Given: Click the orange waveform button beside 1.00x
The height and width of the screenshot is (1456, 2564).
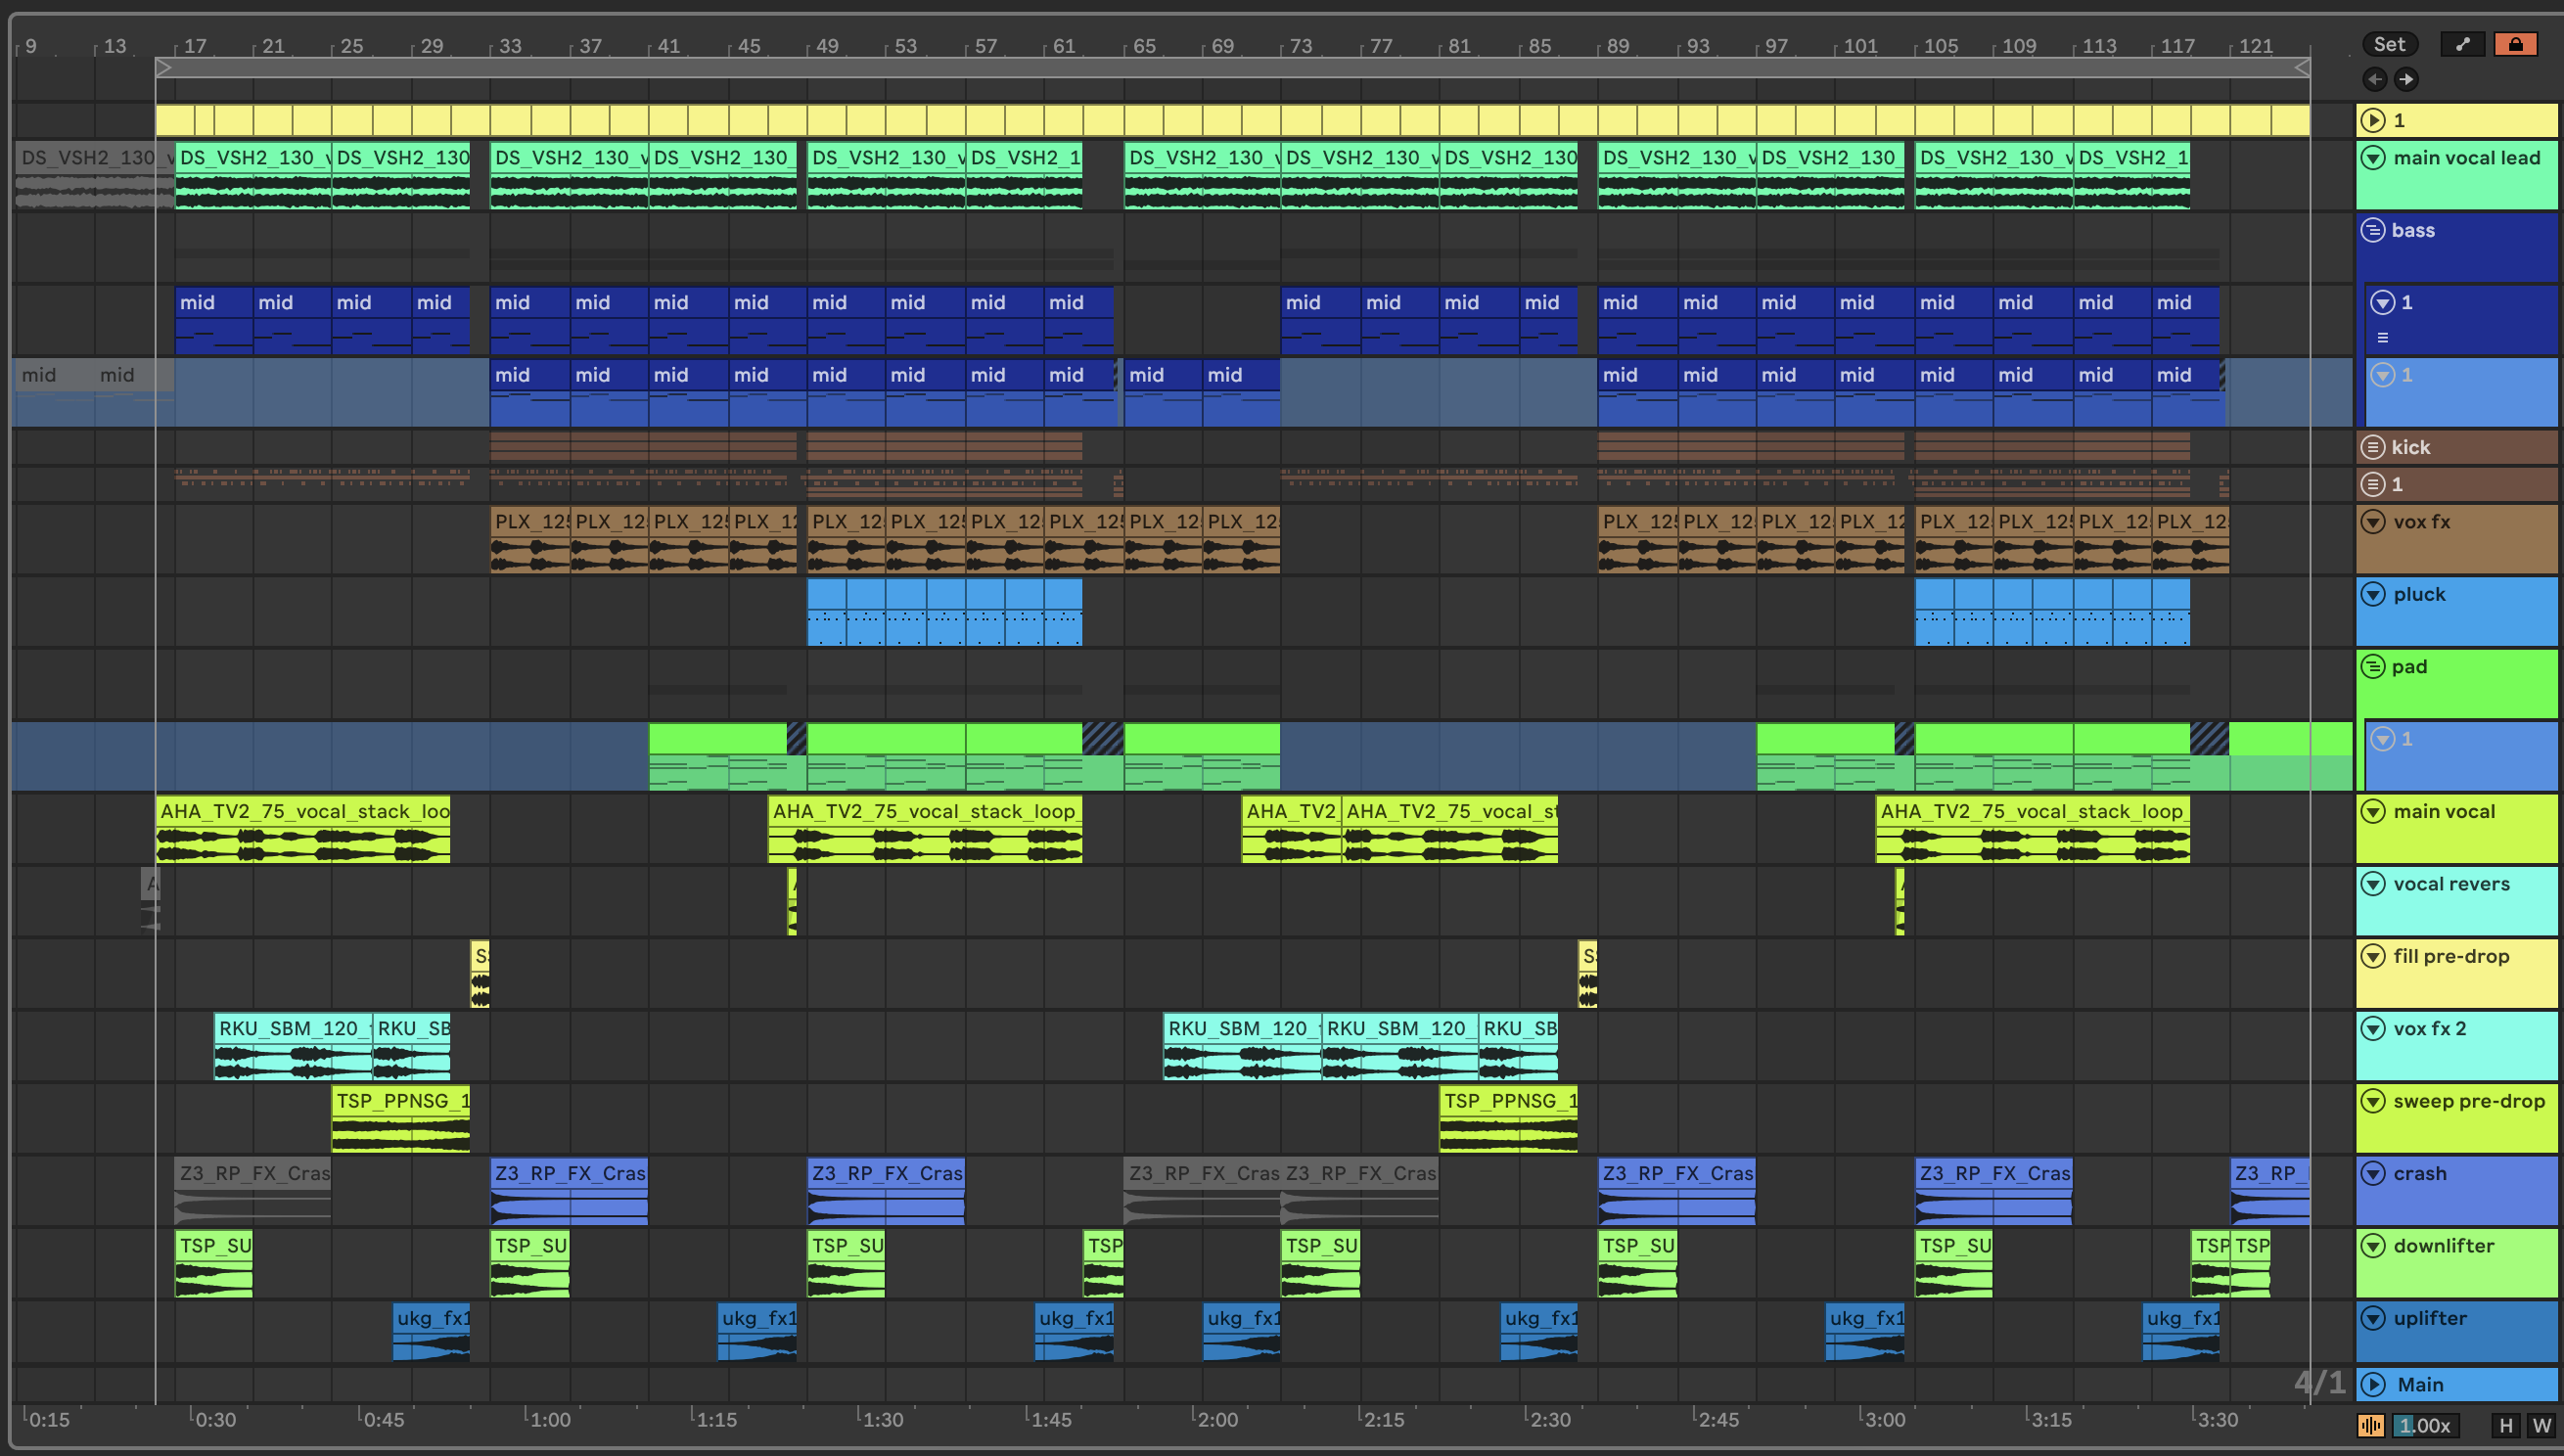Looking at the screenshot, I should point(2370,1425).
